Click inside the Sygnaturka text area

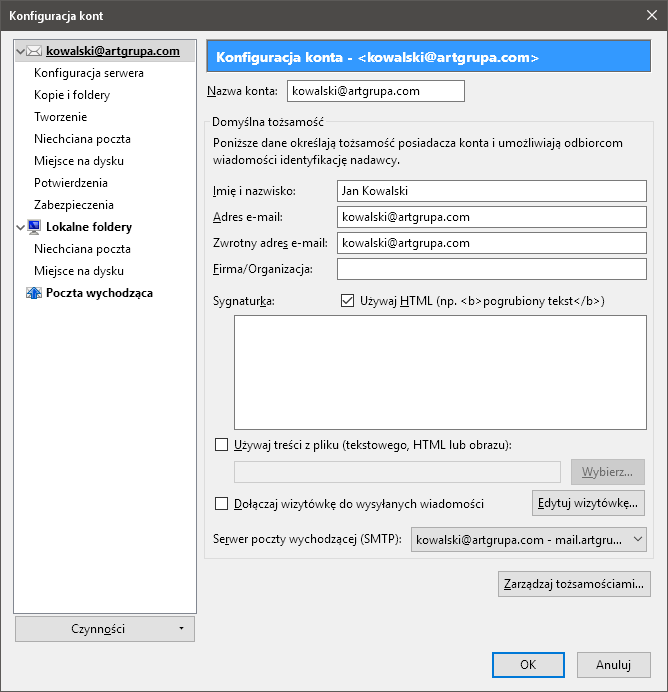pyautogui.click(x=440, y=372)
